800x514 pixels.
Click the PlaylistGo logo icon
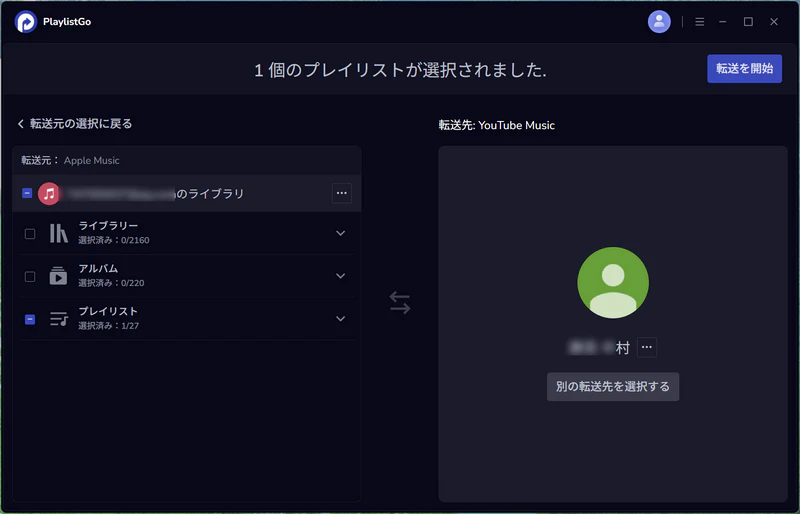click(25, 22)
